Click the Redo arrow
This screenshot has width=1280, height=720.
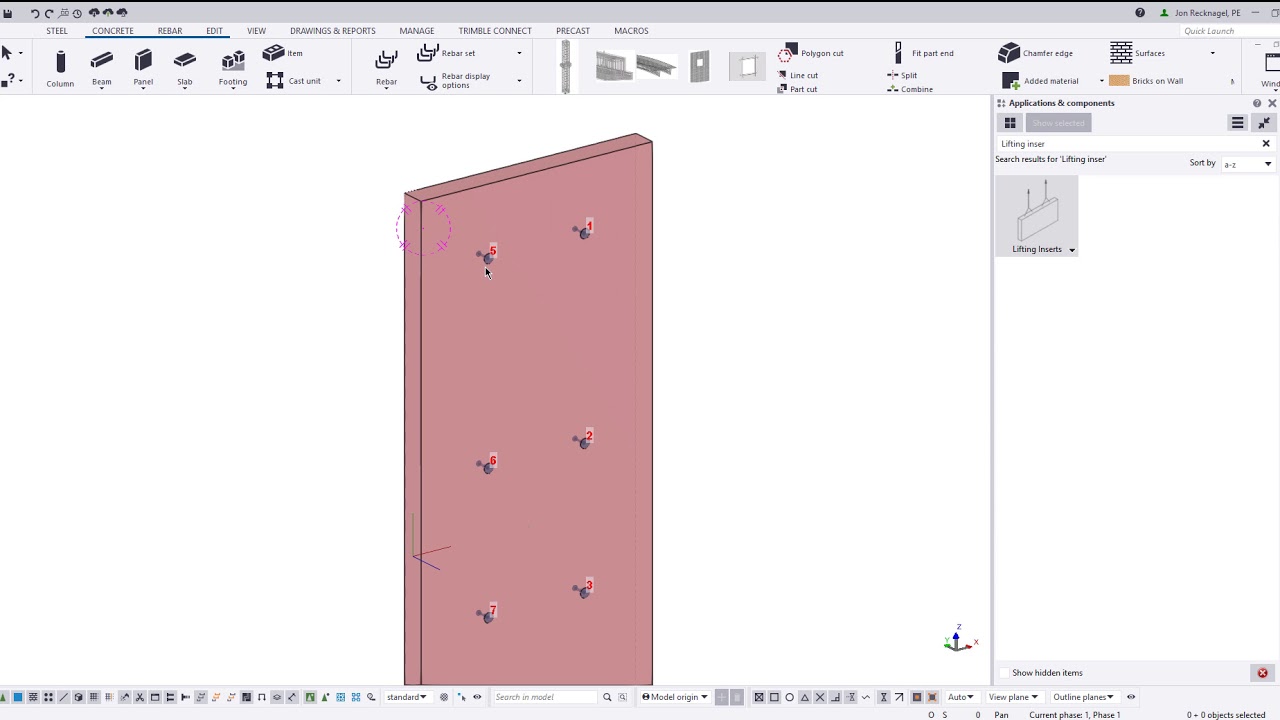49,13
